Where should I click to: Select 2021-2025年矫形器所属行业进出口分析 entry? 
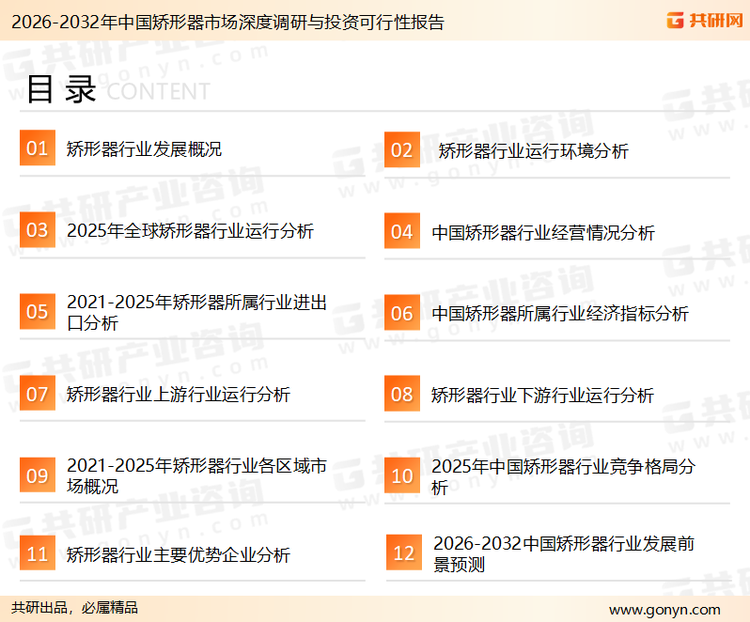click(196, 313)
